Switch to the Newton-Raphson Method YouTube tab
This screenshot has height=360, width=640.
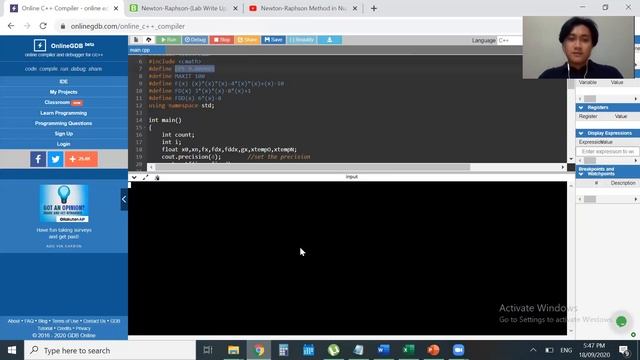coord(303,8)
